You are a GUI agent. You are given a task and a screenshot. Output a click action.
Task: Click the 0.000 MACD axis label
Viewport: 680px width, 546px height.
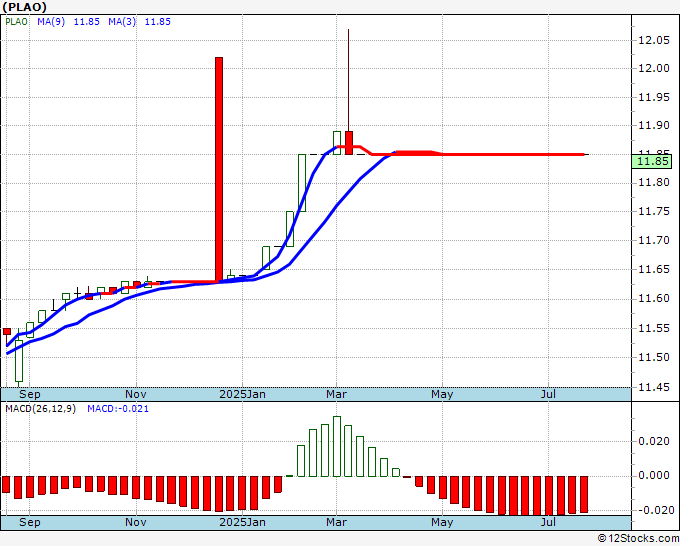coord(654,475)
